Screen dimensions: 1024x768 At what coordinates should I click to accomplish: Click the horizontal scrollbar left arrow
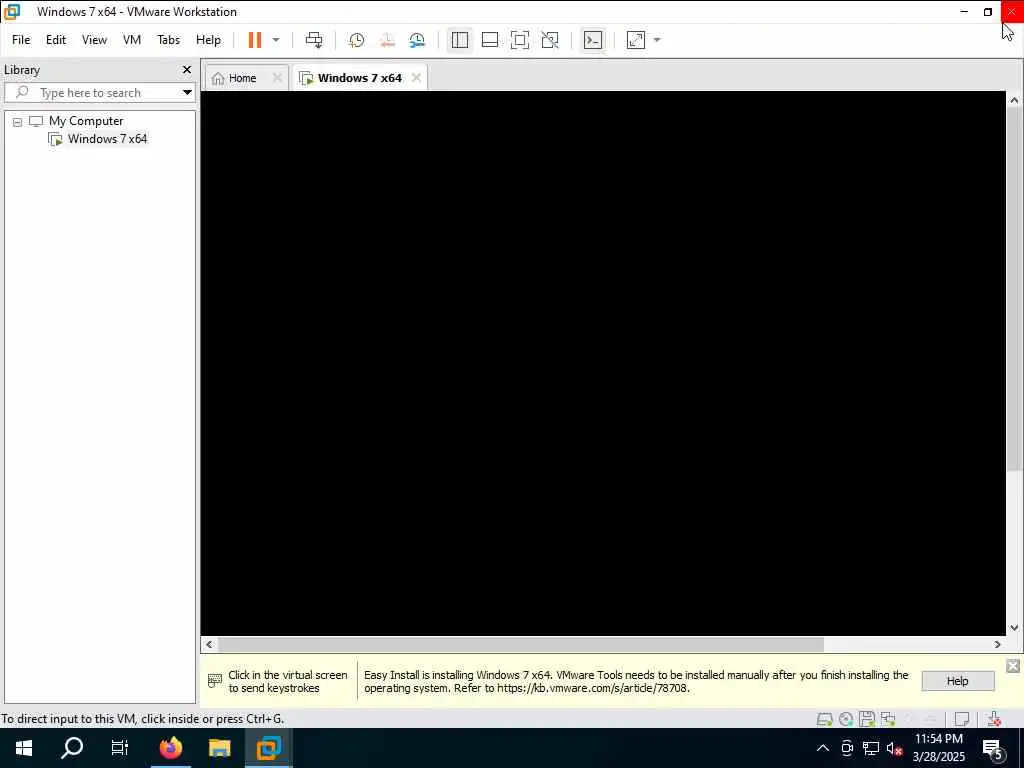pyautogui.click(x=209, y=645)
